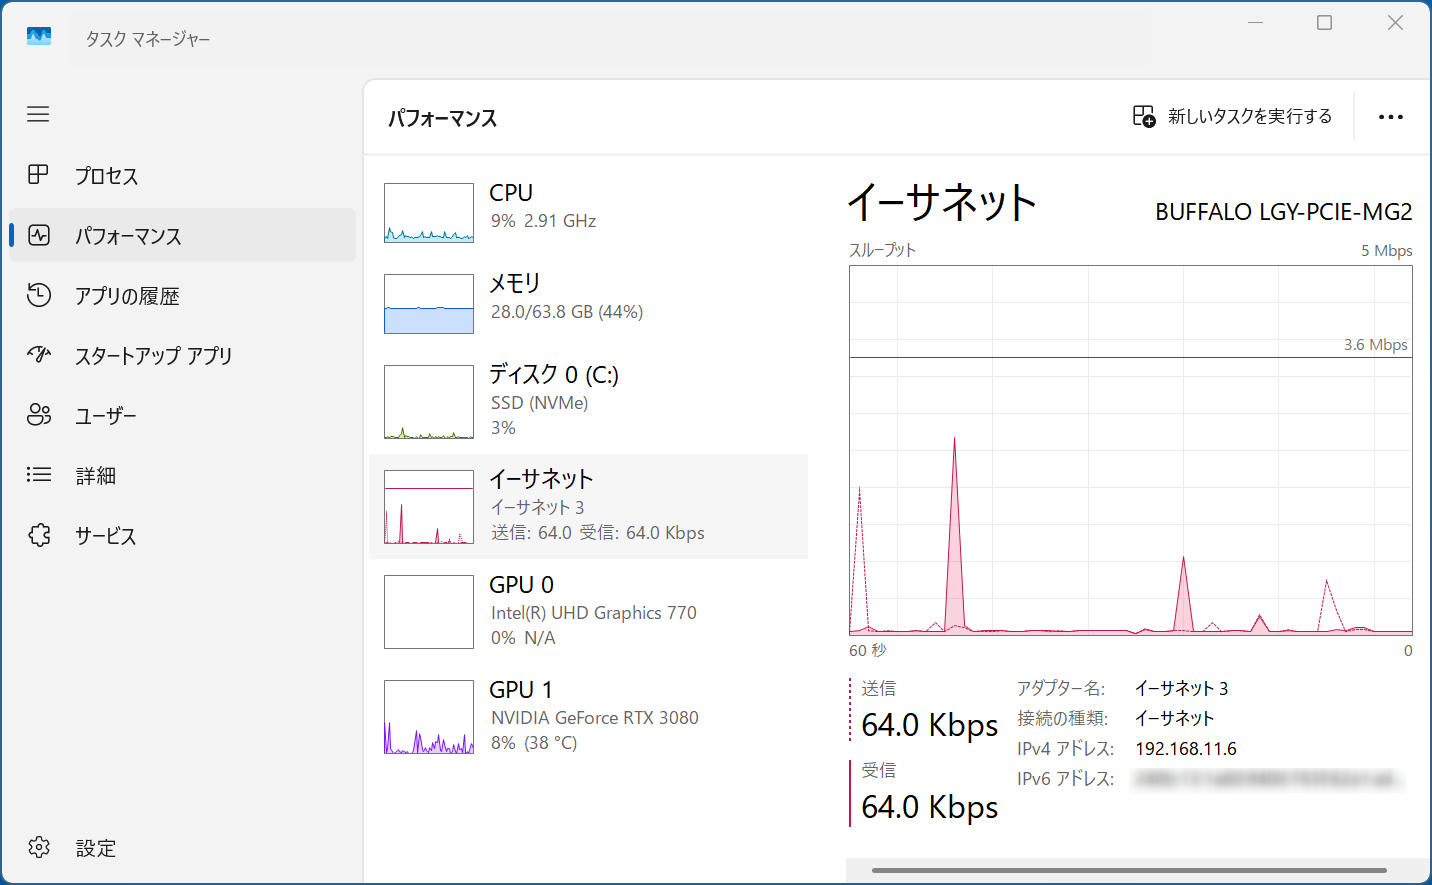1432x885 pixels.
Task: Click the 送信 64.0 Kbps value
Action: [x=930, y=725]
